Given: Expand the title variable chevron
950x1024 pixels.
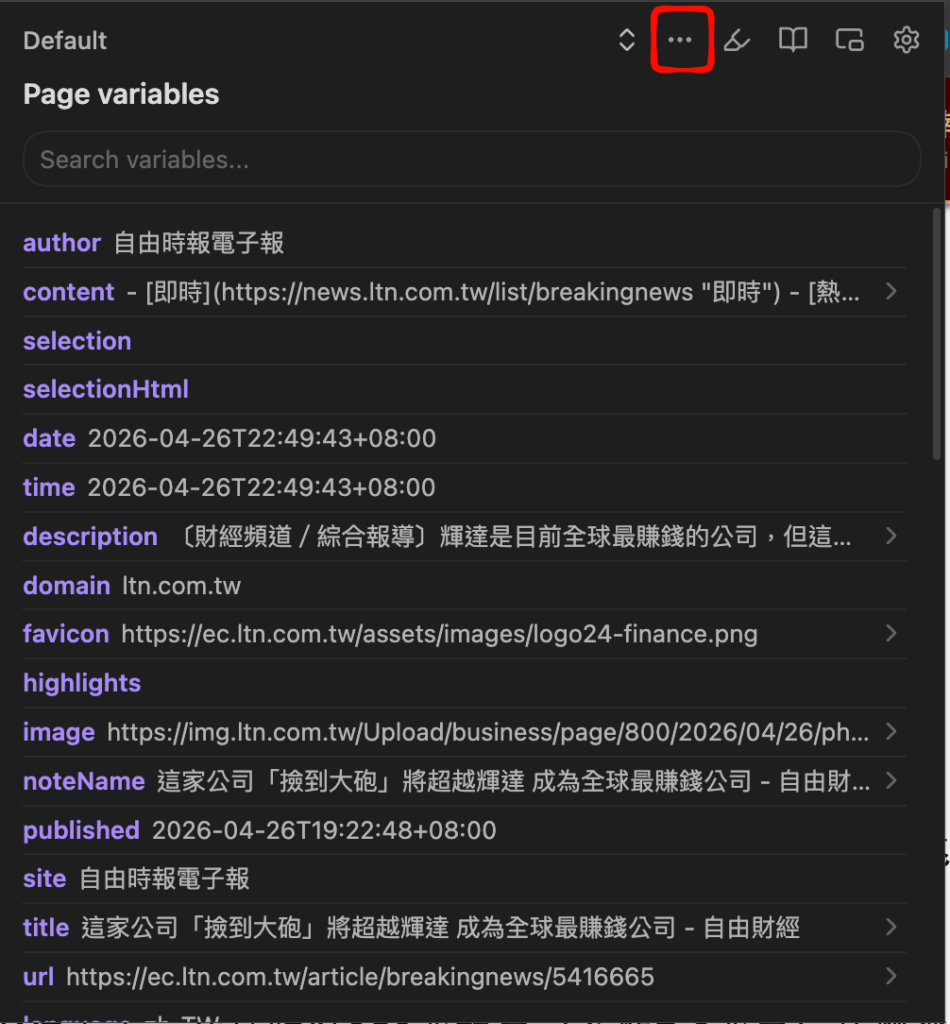Looking at the screenshot, I should click(891, 927).
